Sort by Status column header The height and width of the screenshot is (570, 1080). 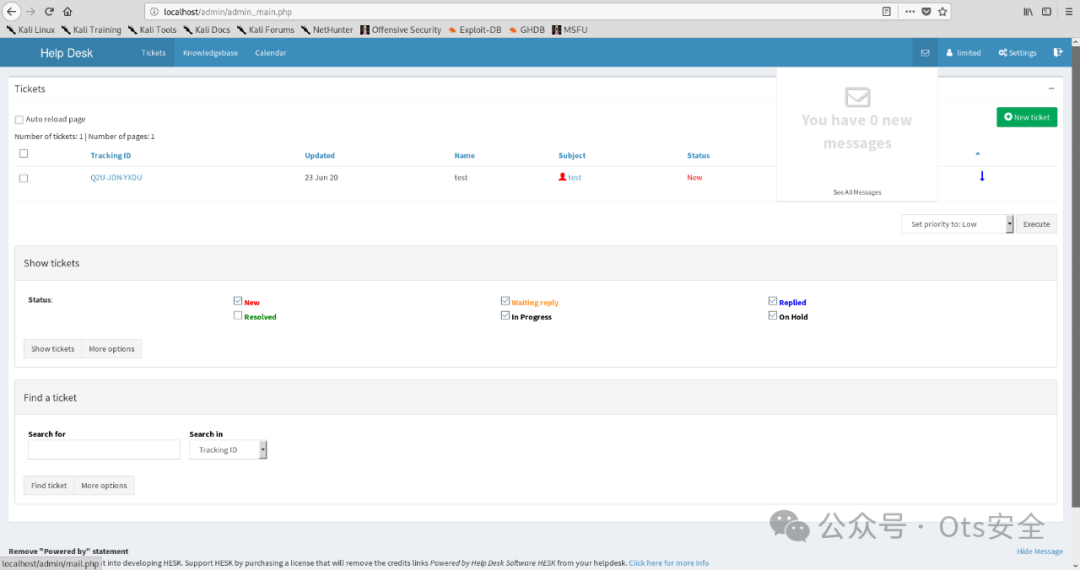(x=698, y=156)
